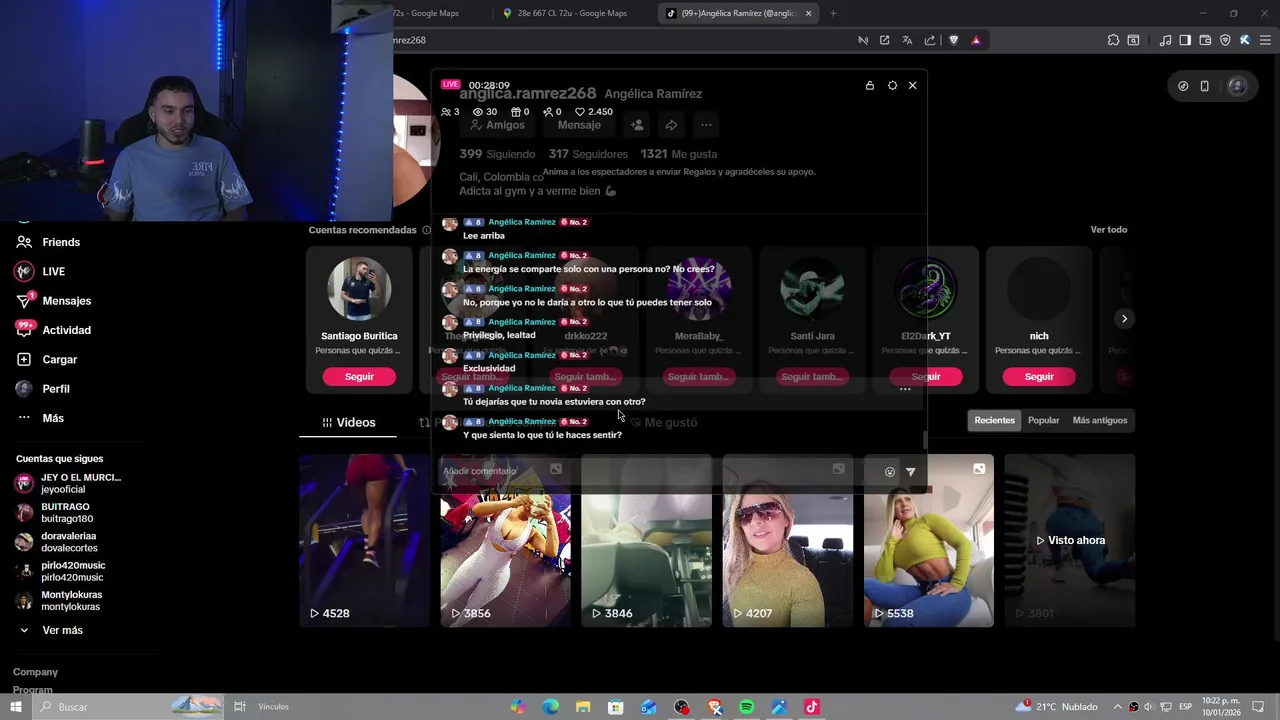This screenshot has width=1280, height=720.
Task: Click the chat overlay scrollbar thumb
Action: [925, 440]
